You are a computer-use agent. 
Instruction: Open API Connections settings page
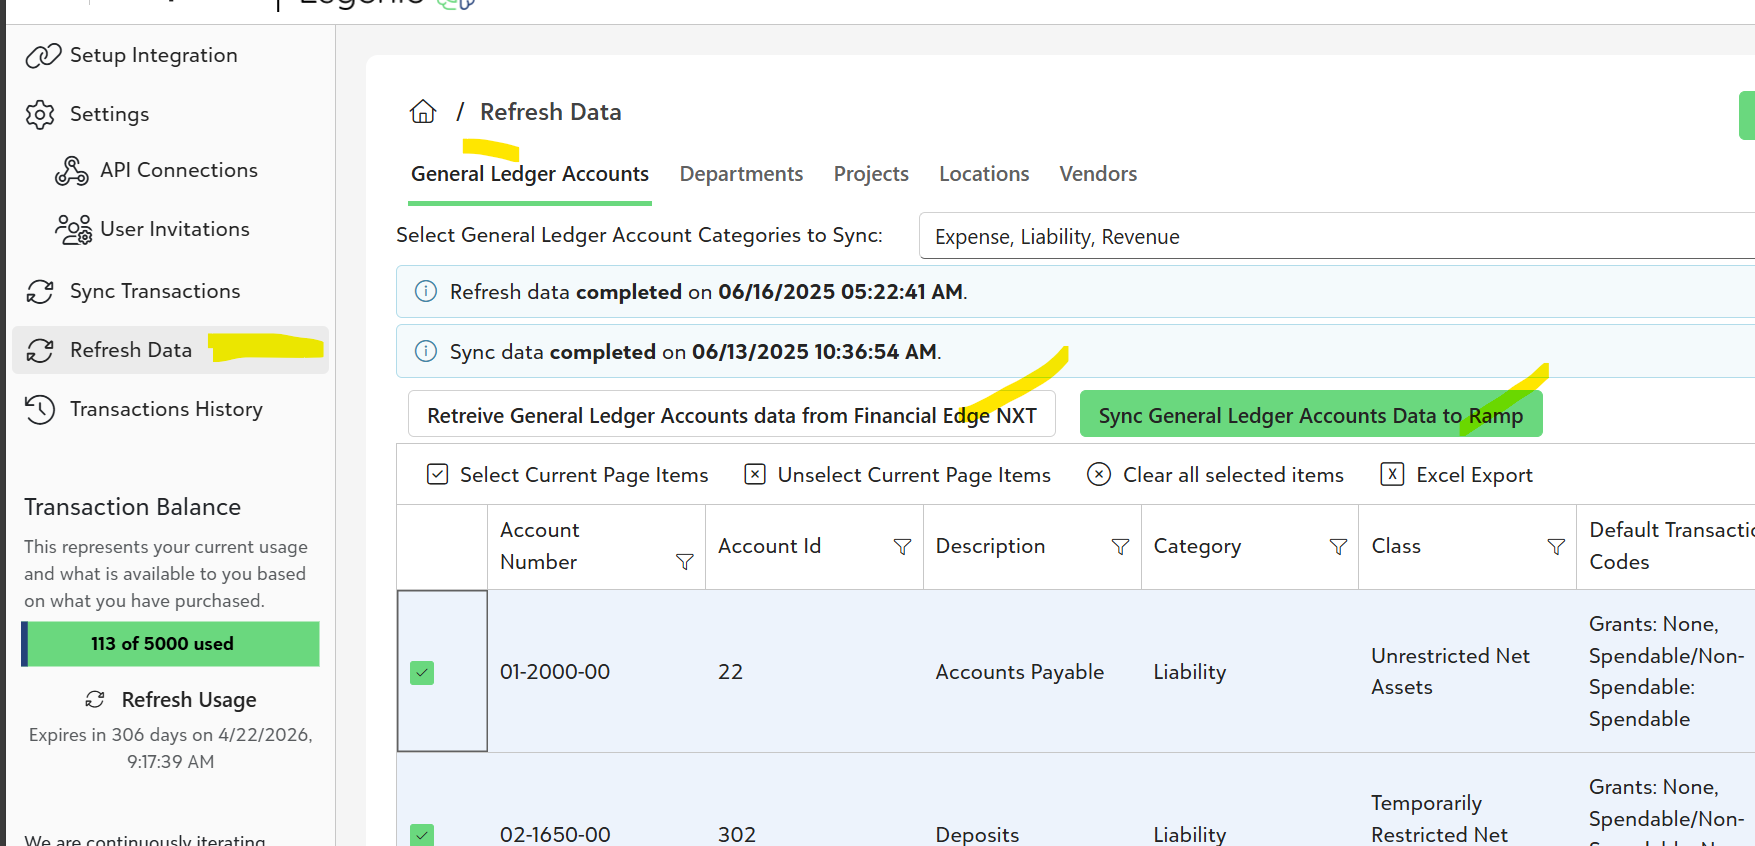point(179,171)
